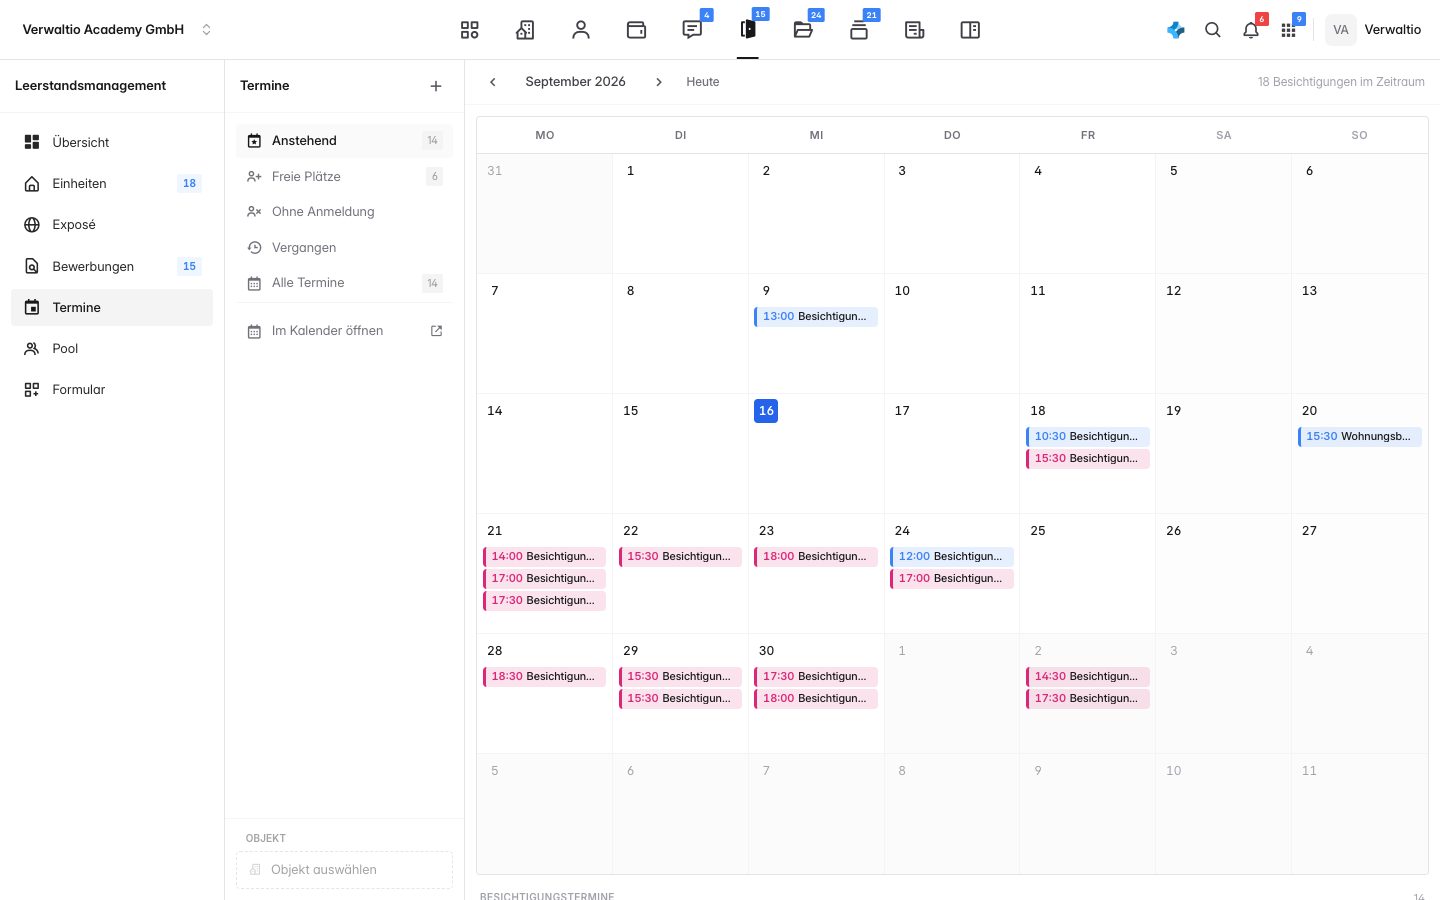Open the blue assistant icon in header
The image size is (1440, 900).
coord(1176,30)
